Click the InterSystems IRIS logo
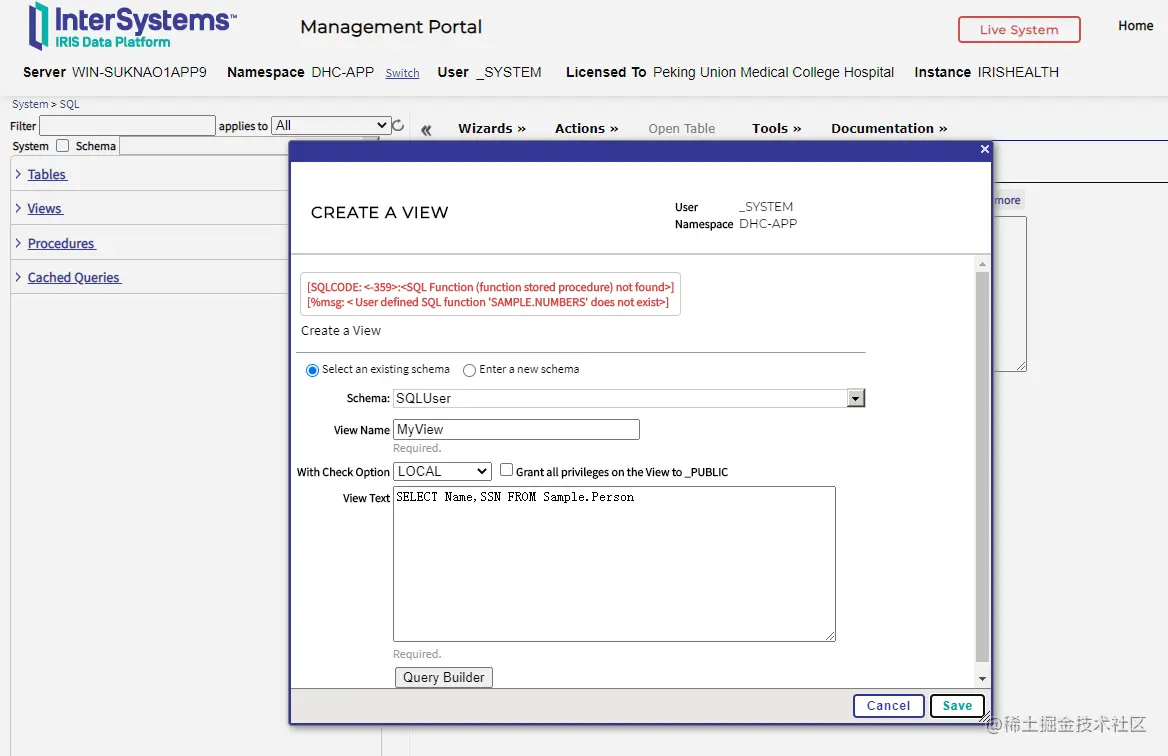The image size is (1168, 756). [x=133, y=27]
